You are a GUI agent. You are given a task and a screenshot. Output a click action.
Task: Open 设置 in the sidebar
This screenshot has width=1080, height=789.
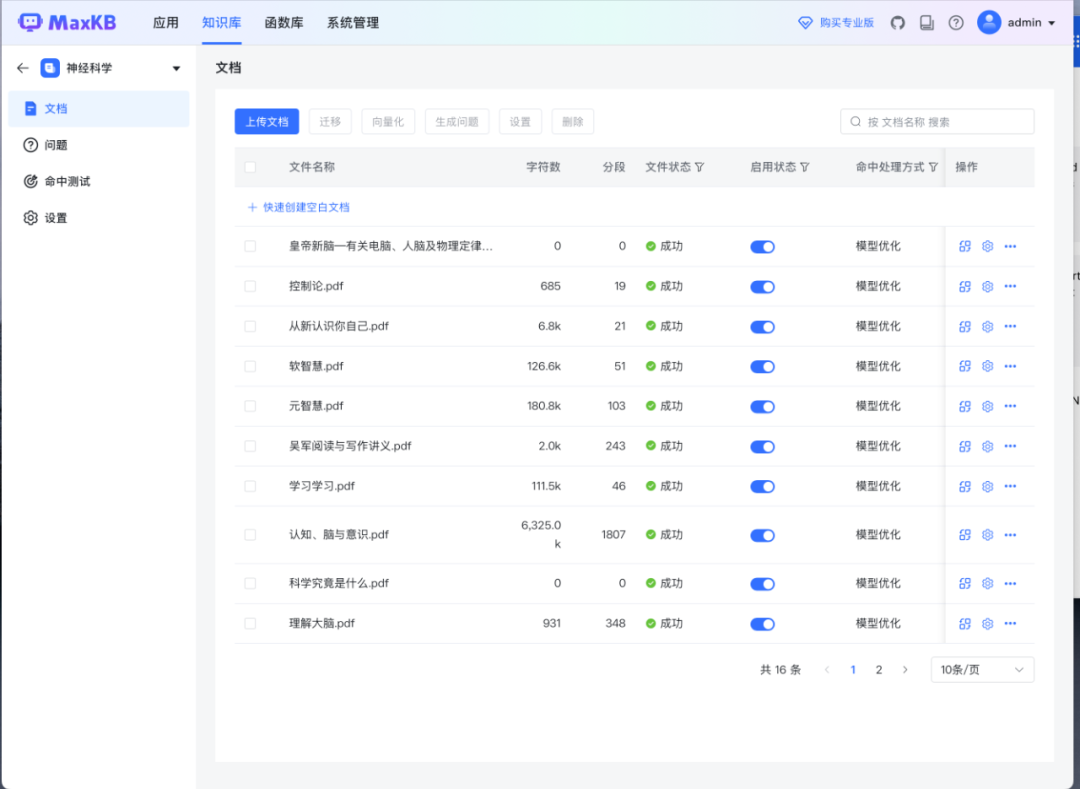point(98,218)
